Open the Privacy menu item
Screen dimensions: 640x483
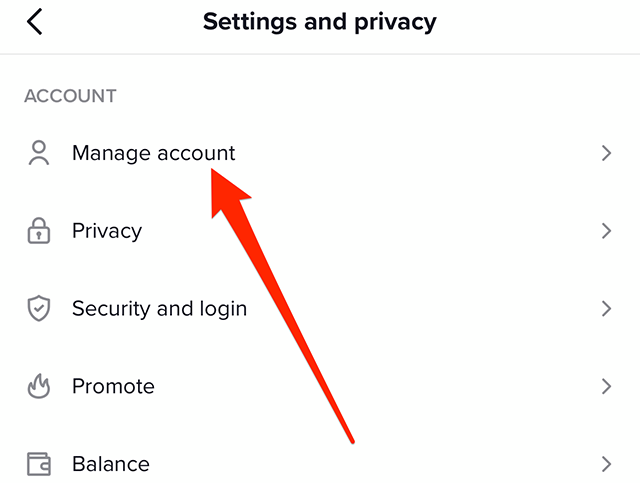[x=107, y=231]
